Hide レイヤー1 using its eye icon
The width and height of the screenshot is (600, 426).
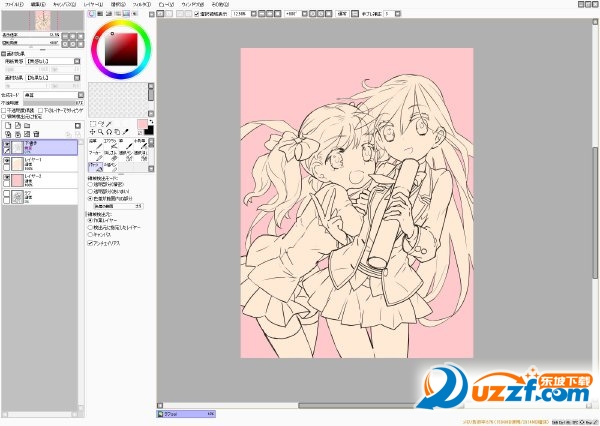tap(7, 161)
